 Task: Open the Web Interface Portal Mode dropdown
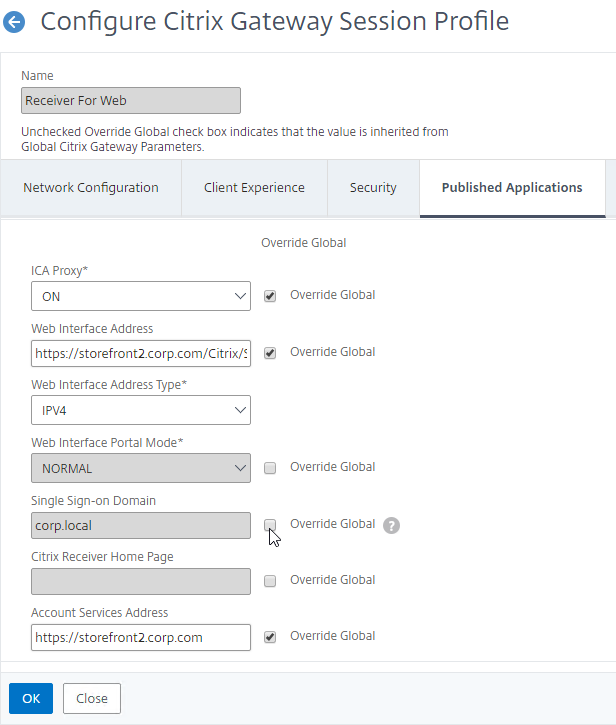click(141, 468)
